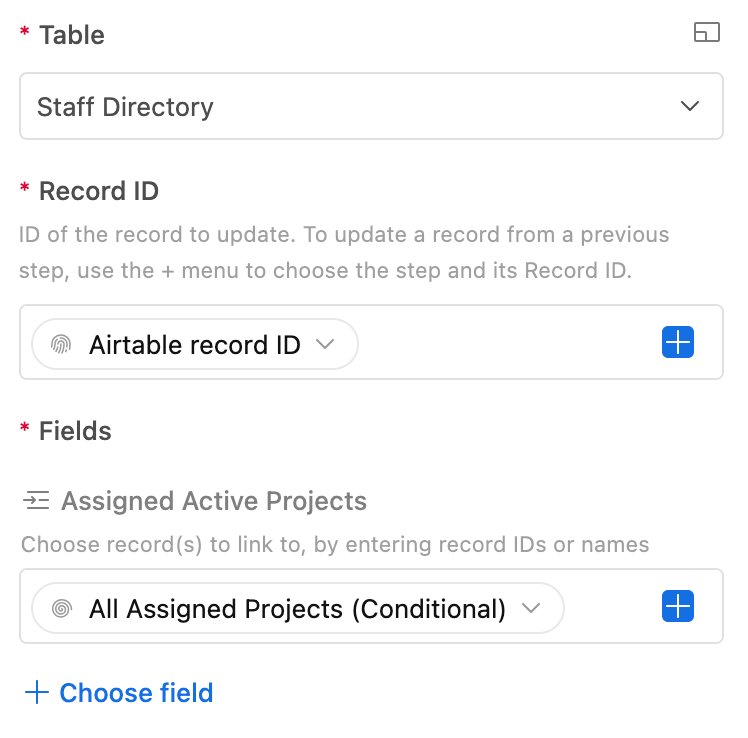
Task: Click the expand panel icon beside Table
Action: 706,32
